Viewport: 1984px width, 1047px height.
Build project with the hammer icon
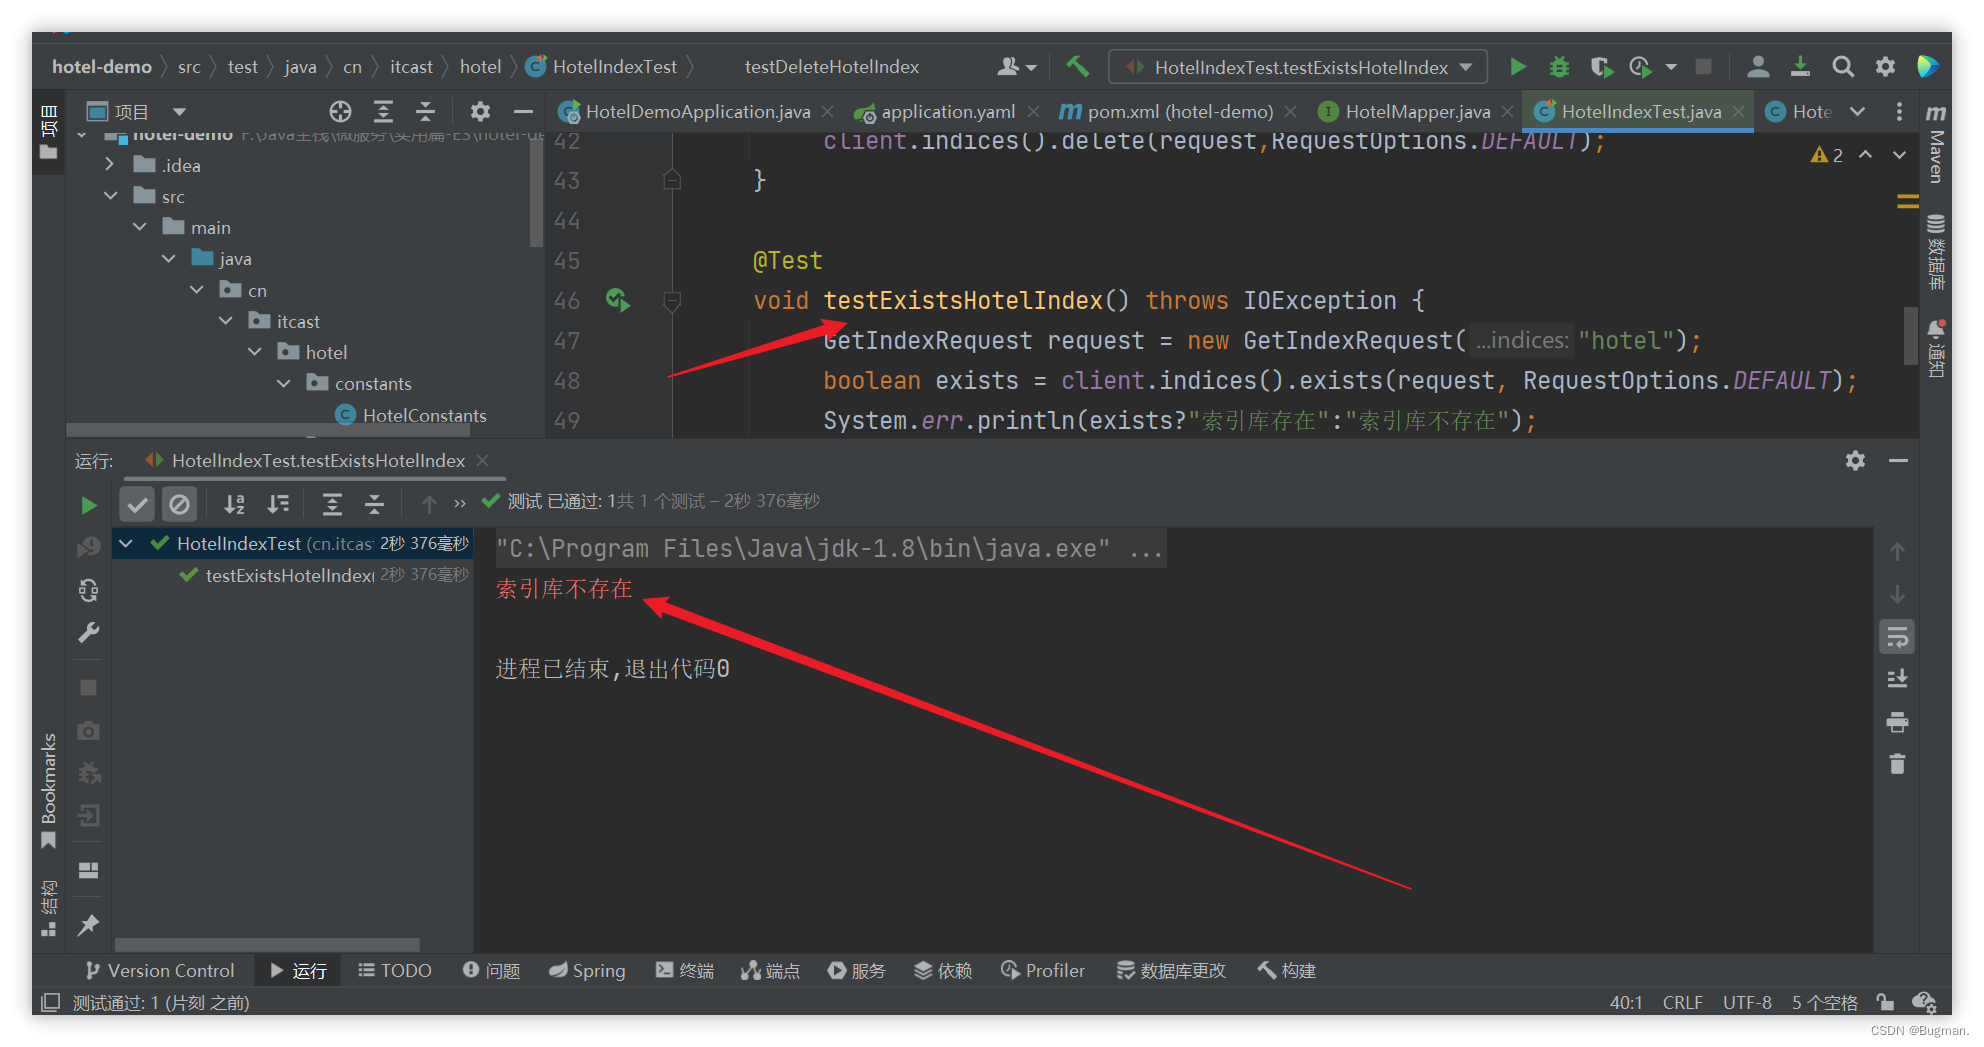coord(1077,67)
